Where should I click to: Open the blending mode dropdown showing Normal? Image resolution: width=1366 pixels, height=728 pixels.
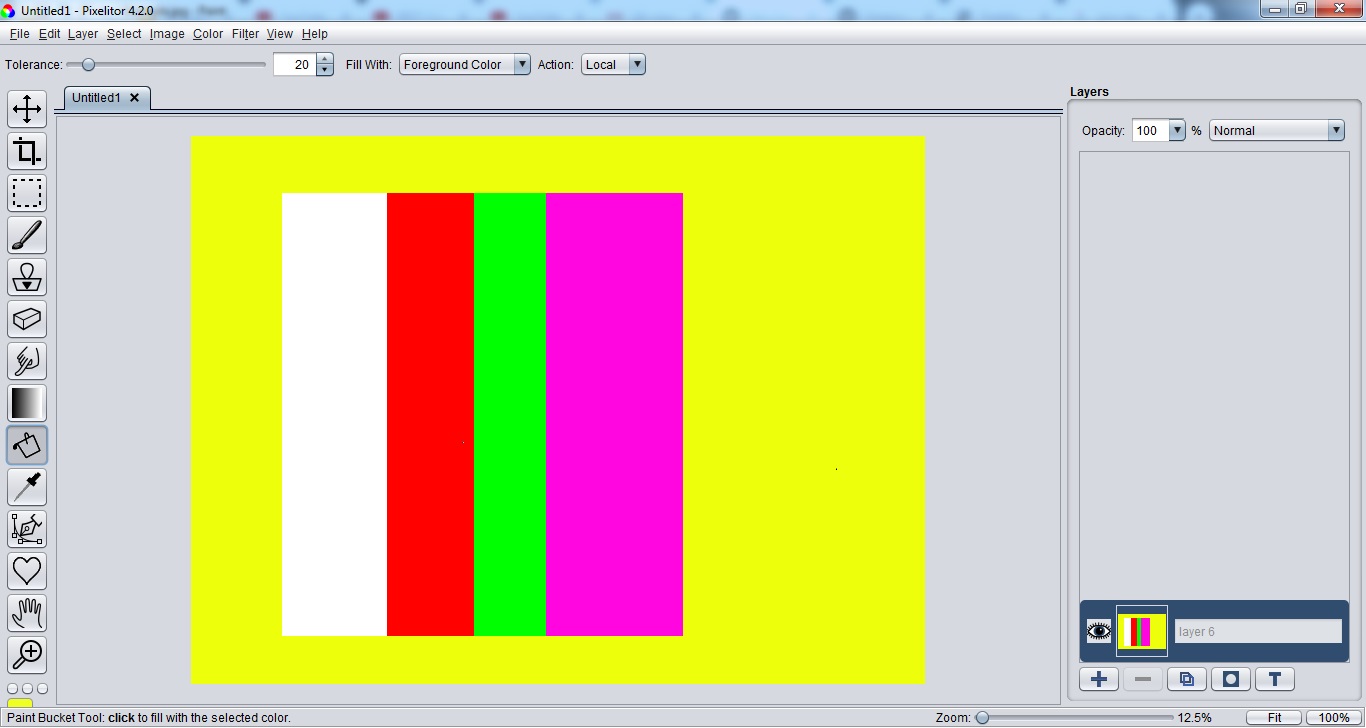(x=1277, y=130)
